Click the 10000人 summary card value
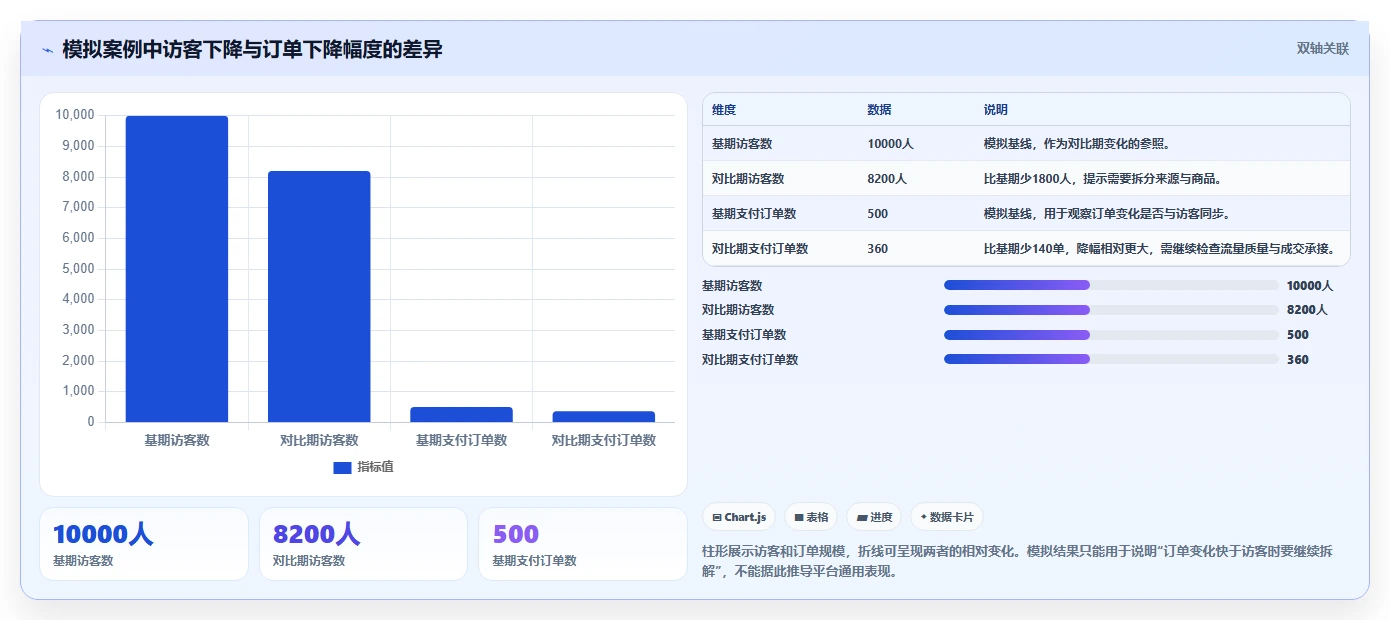 coord(103,535)
